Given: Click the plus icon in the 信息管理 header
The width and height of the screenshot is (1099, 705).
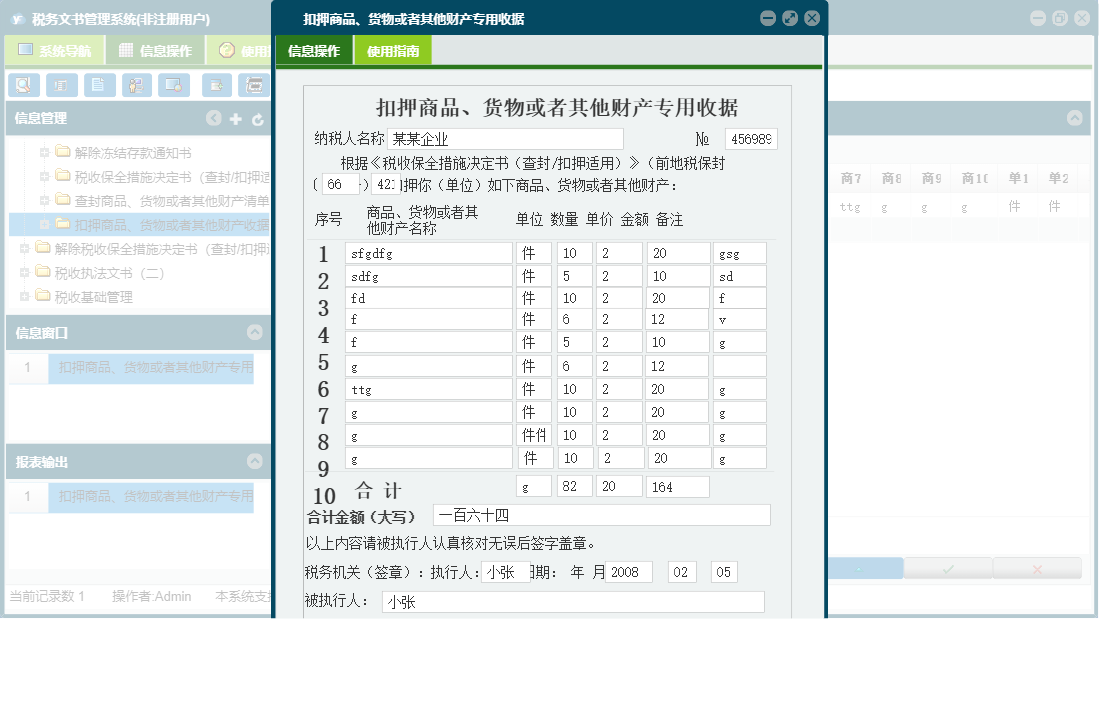Looking at the screenshot, I should pyautogui.click(x=233, y=118).
